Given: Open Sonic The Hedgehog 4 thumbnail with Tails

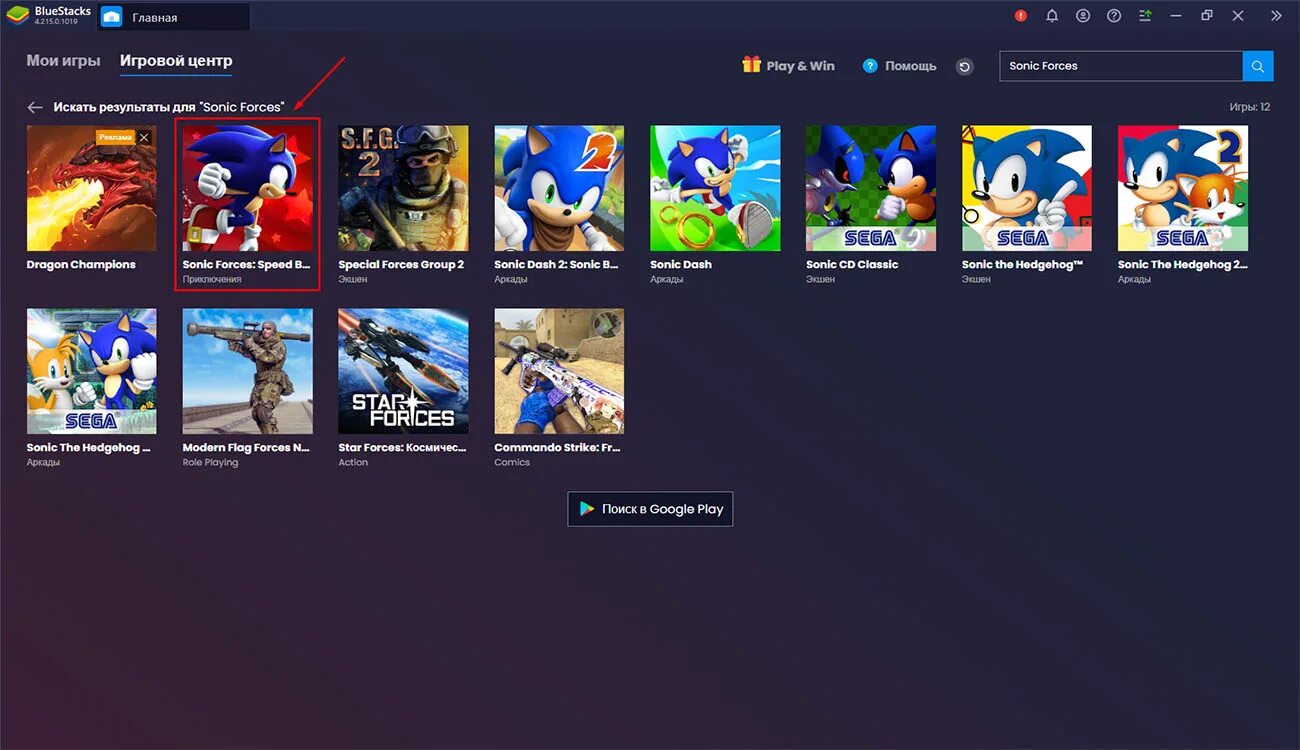Looking at the screenshot, I should (91, 371).
